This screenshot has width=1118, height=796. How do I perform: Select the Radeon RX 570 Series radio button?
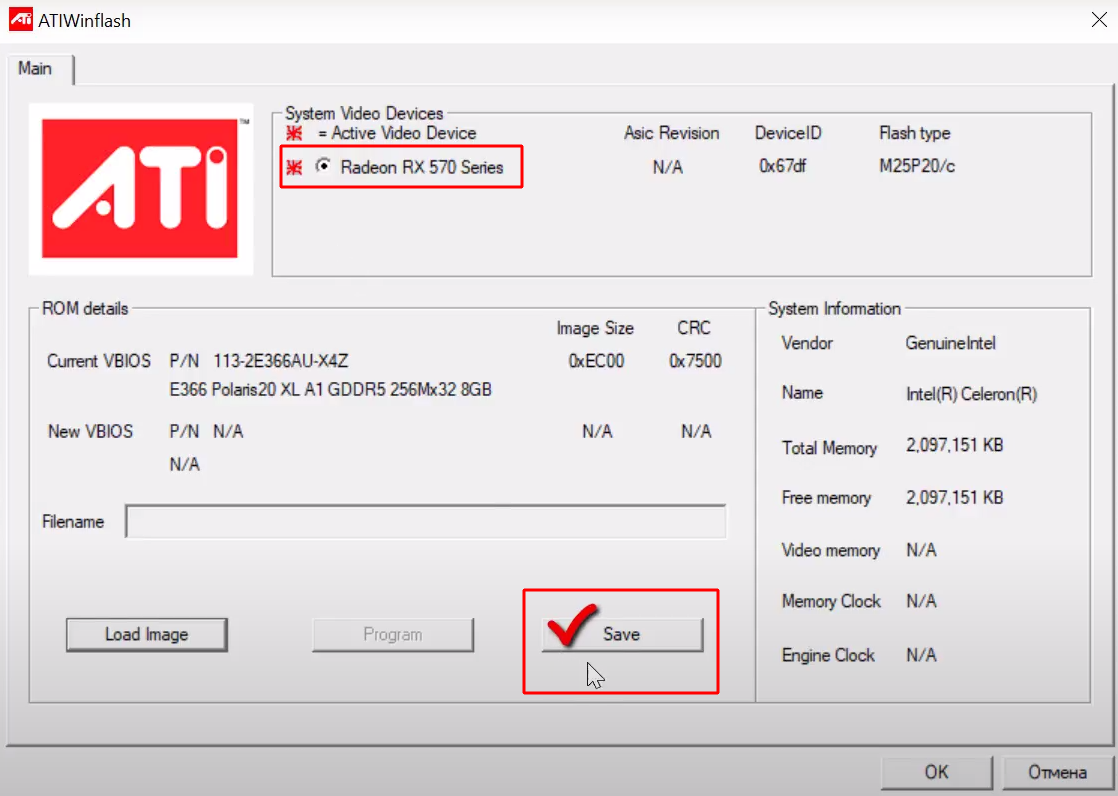point(323,167)
